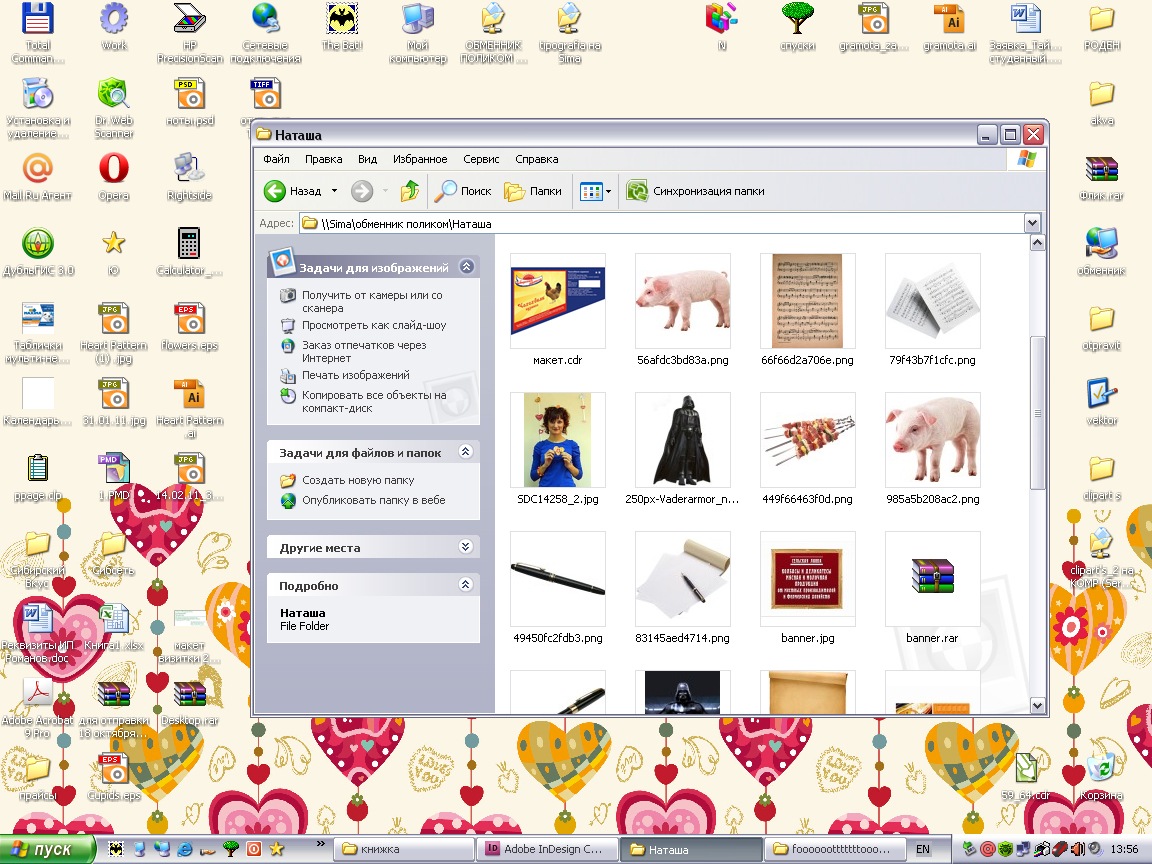Click Folder Synchronization (Синхронизация папки) icon
The width and height of the screenshot is (1152, 864).
point(636,191)
